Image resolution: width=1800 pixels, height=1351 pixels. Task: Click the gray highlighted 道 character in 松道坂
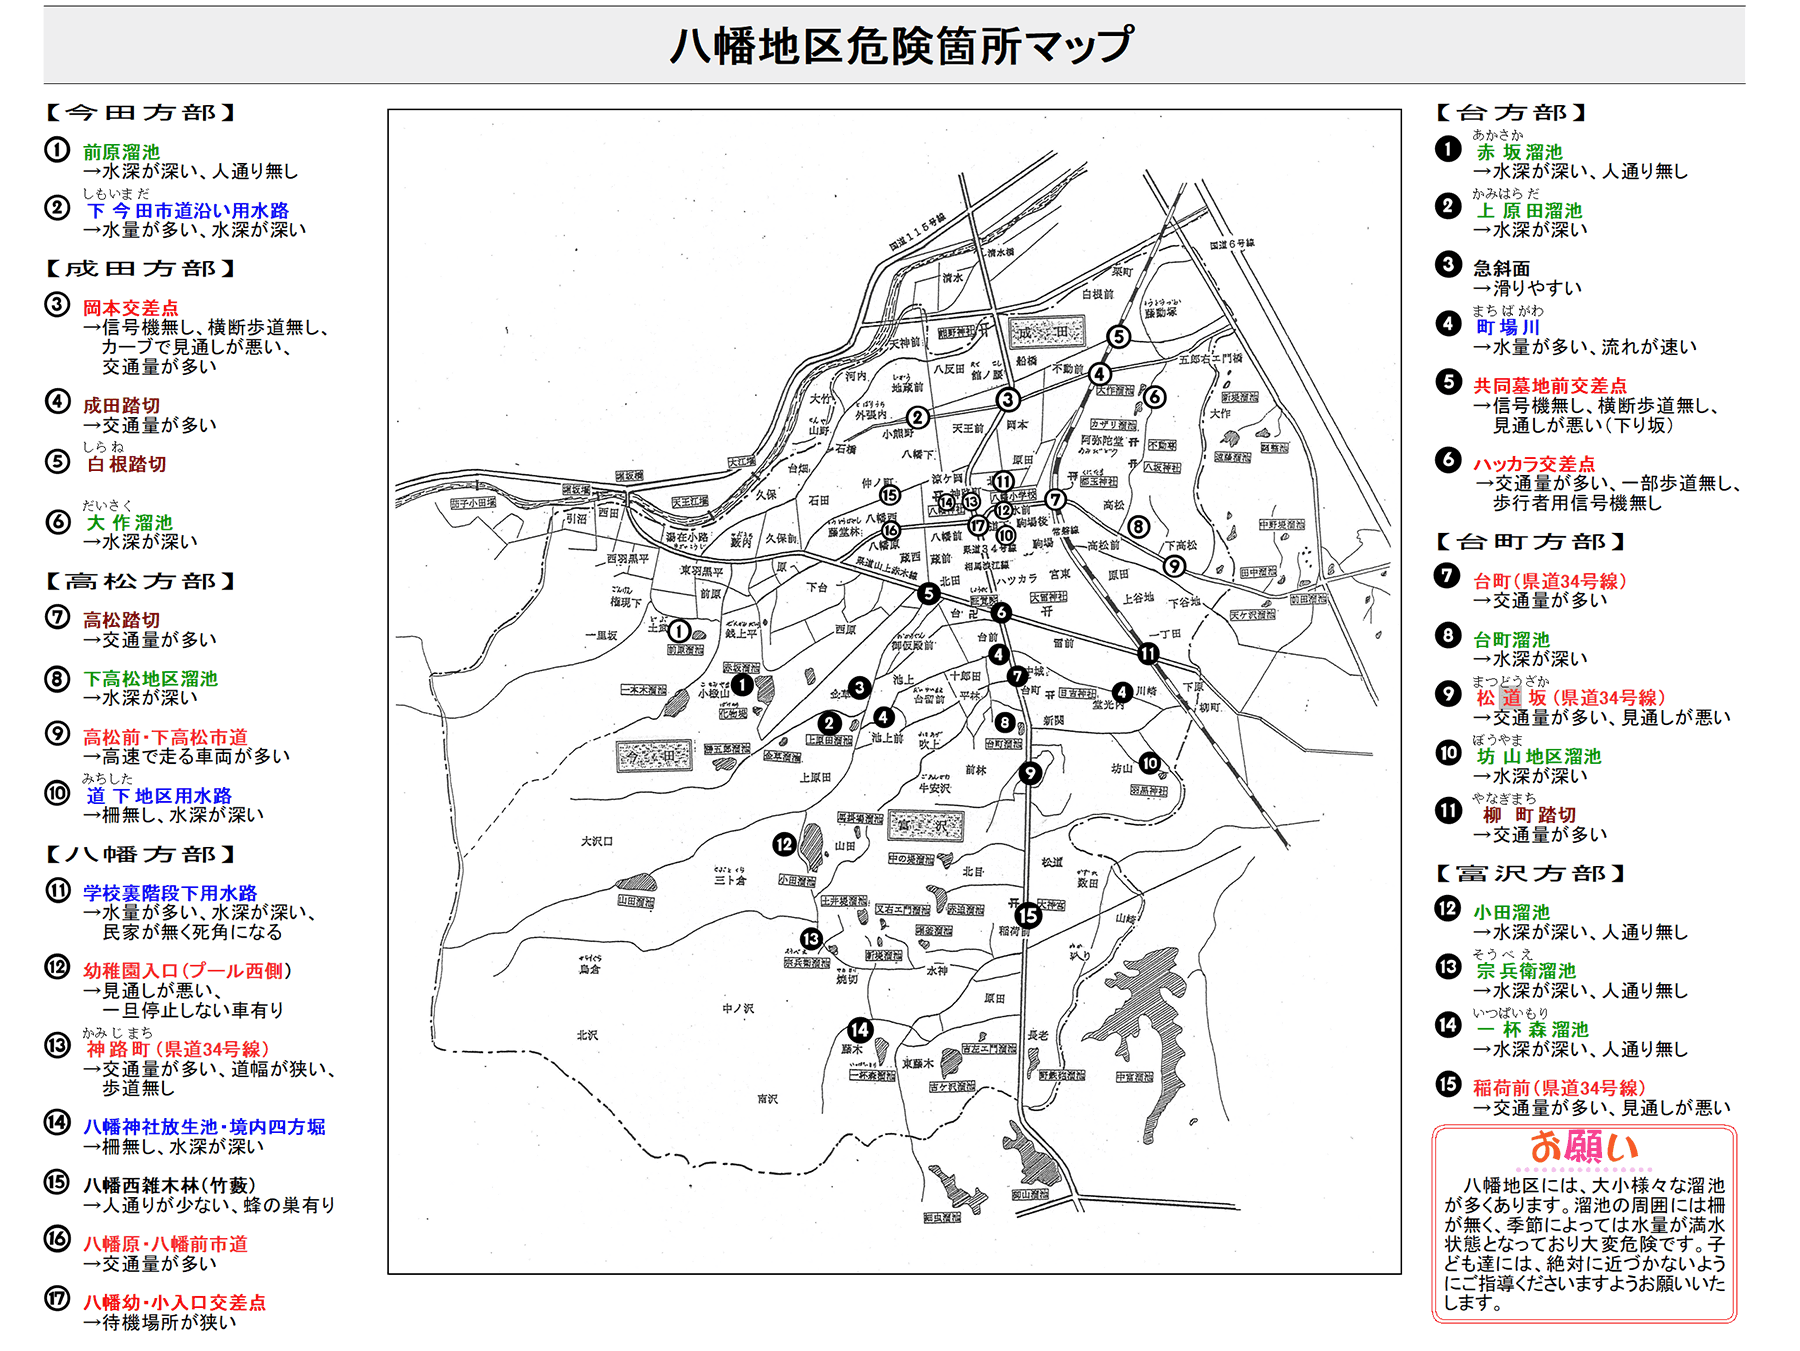click(1510, 698)
